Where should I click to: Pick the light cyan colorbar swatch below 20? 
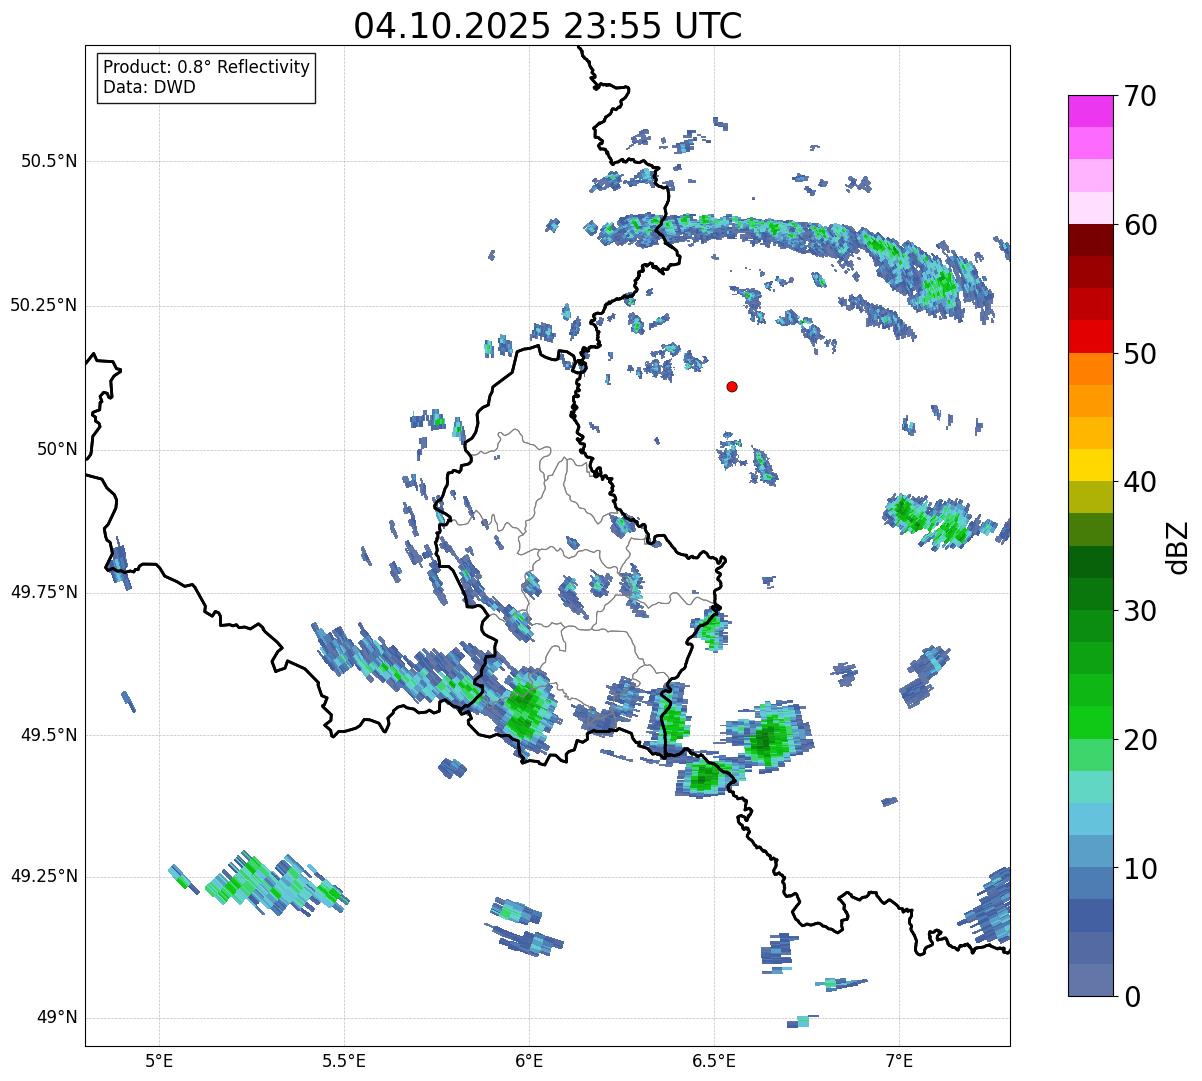(x=1091, y=787)
